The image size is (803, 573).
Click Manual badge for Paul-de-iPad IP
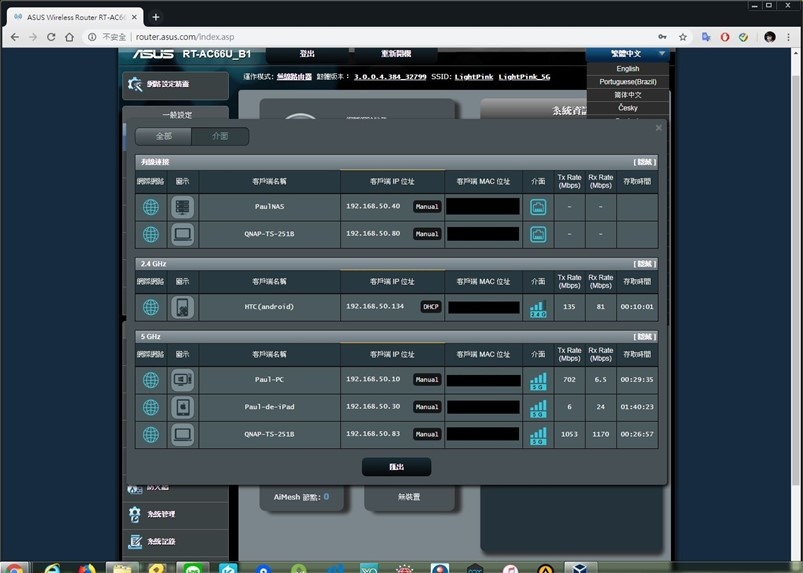point(427,407)
